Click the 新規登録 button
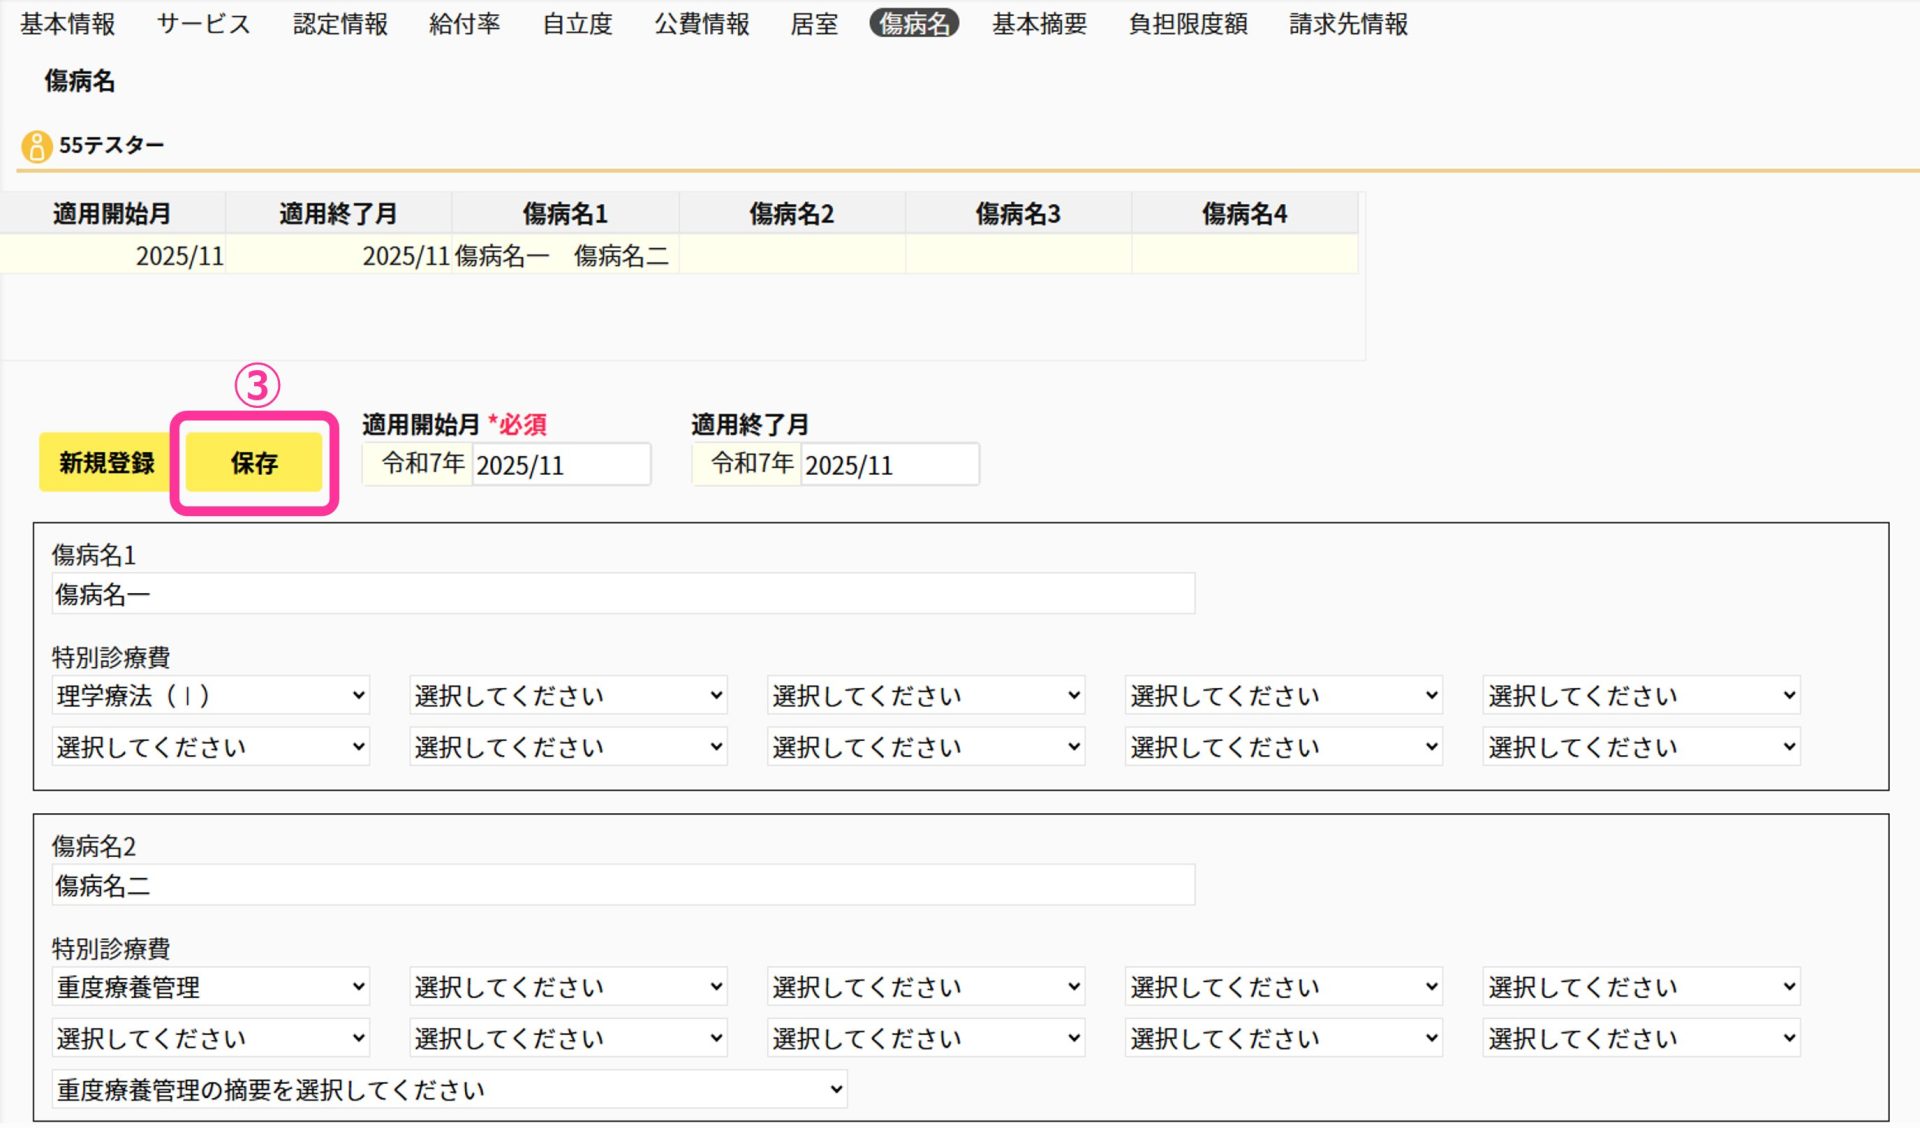 (107, 463)
